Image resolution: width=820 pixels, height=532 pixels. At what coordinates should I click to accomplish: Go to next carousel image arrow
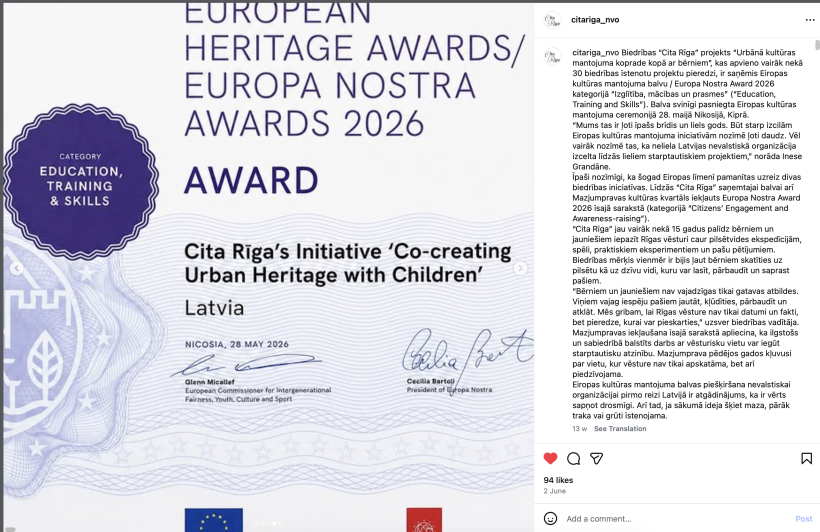pos(520,268)
